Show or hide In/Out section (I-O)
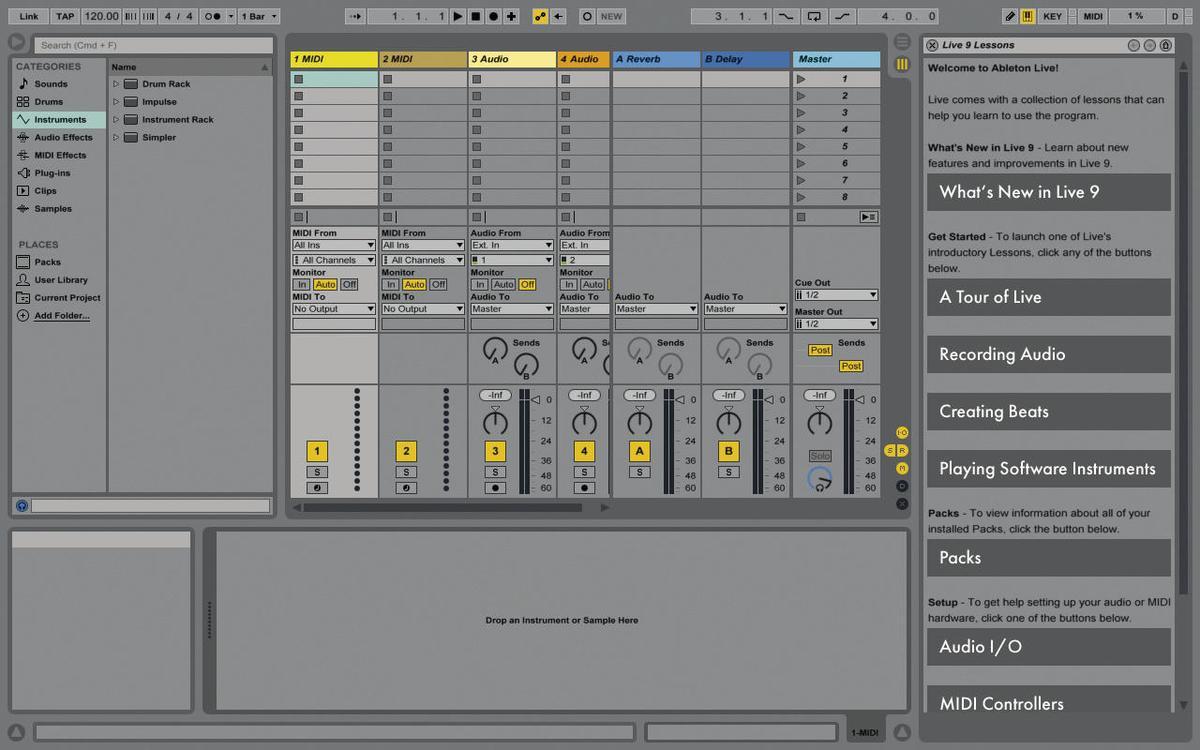The image size is (1200, 750). click(x=902, y=432)
